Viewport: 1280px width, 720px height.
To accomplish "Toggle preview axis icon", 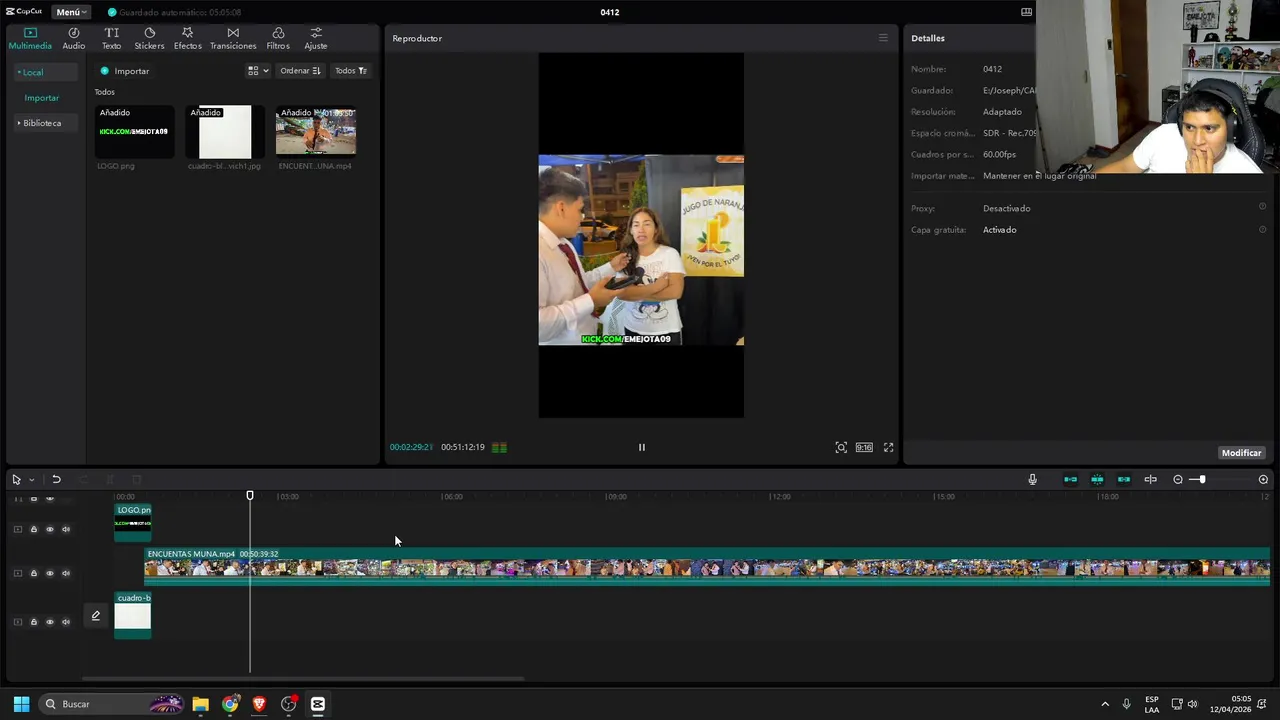I will (x=1150, y=480).
